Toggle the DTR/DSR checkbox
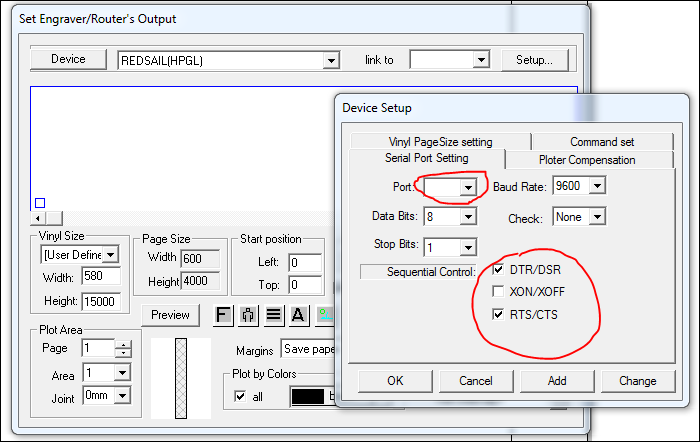The width and height of the screenshot is (700, 442). coord(498,269)
